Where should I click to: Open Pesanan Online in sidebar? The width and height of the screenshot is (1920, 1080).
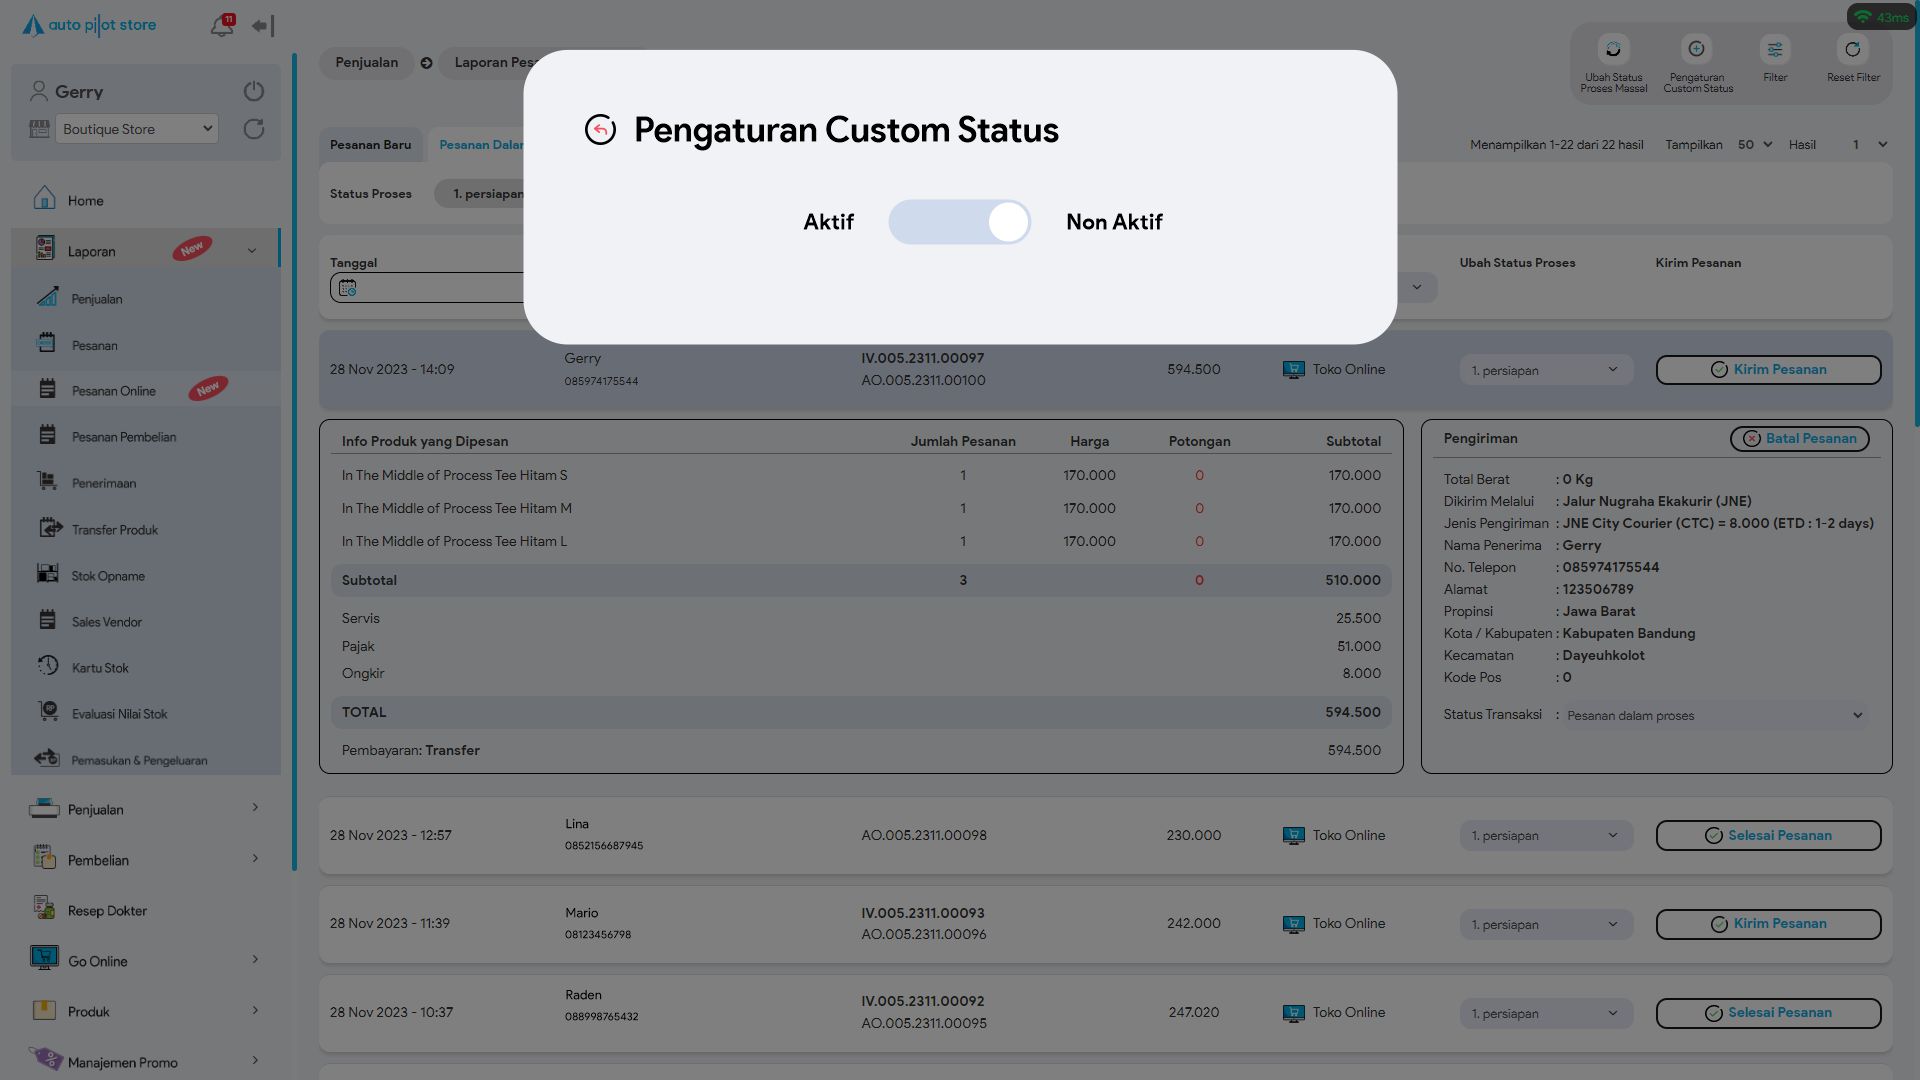coord(114,391)
